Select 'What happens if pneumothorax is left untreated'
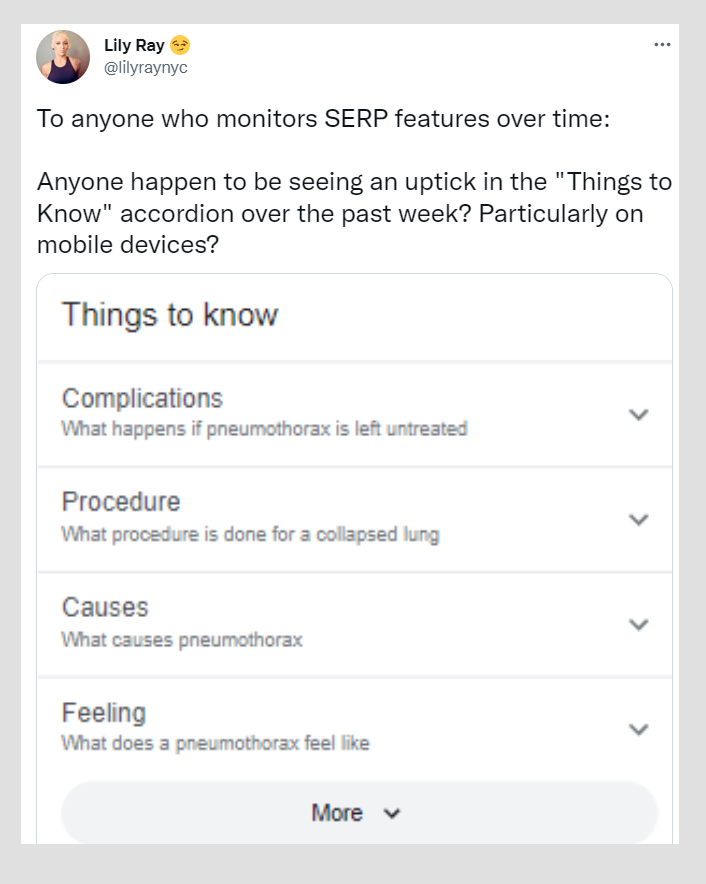 point(264,429)
